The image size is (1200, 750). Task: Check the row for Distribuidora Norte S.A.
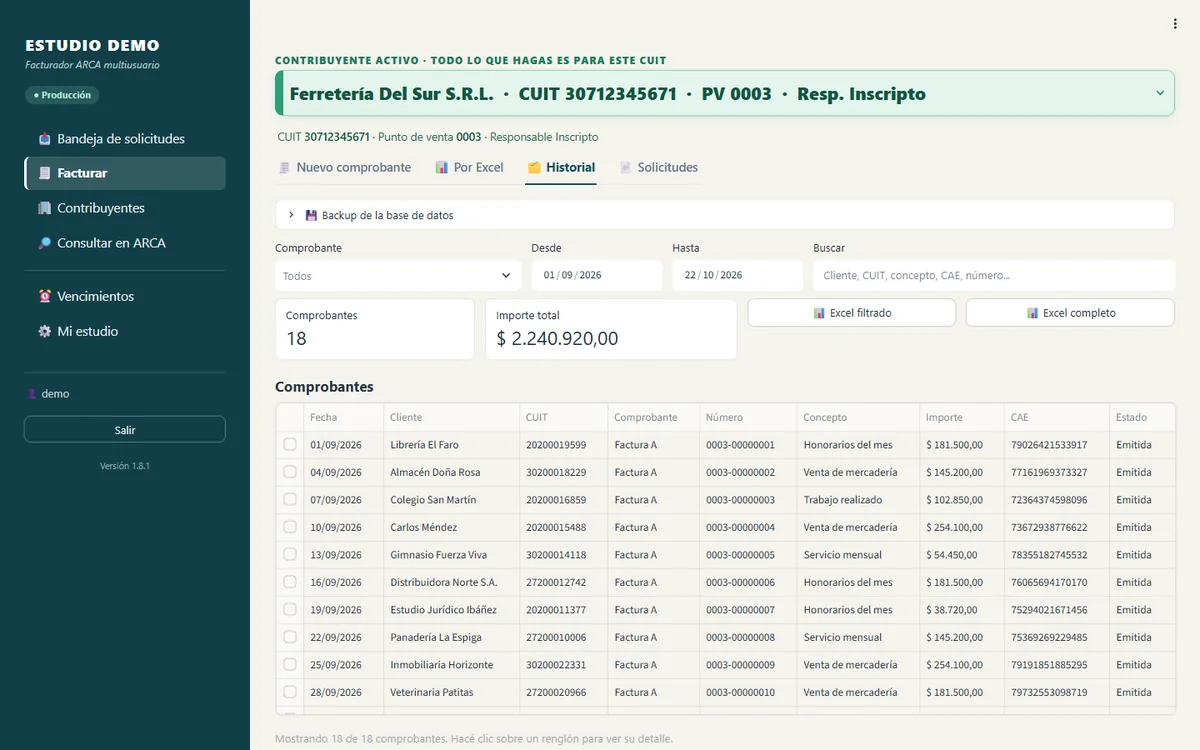pos(290,582)
